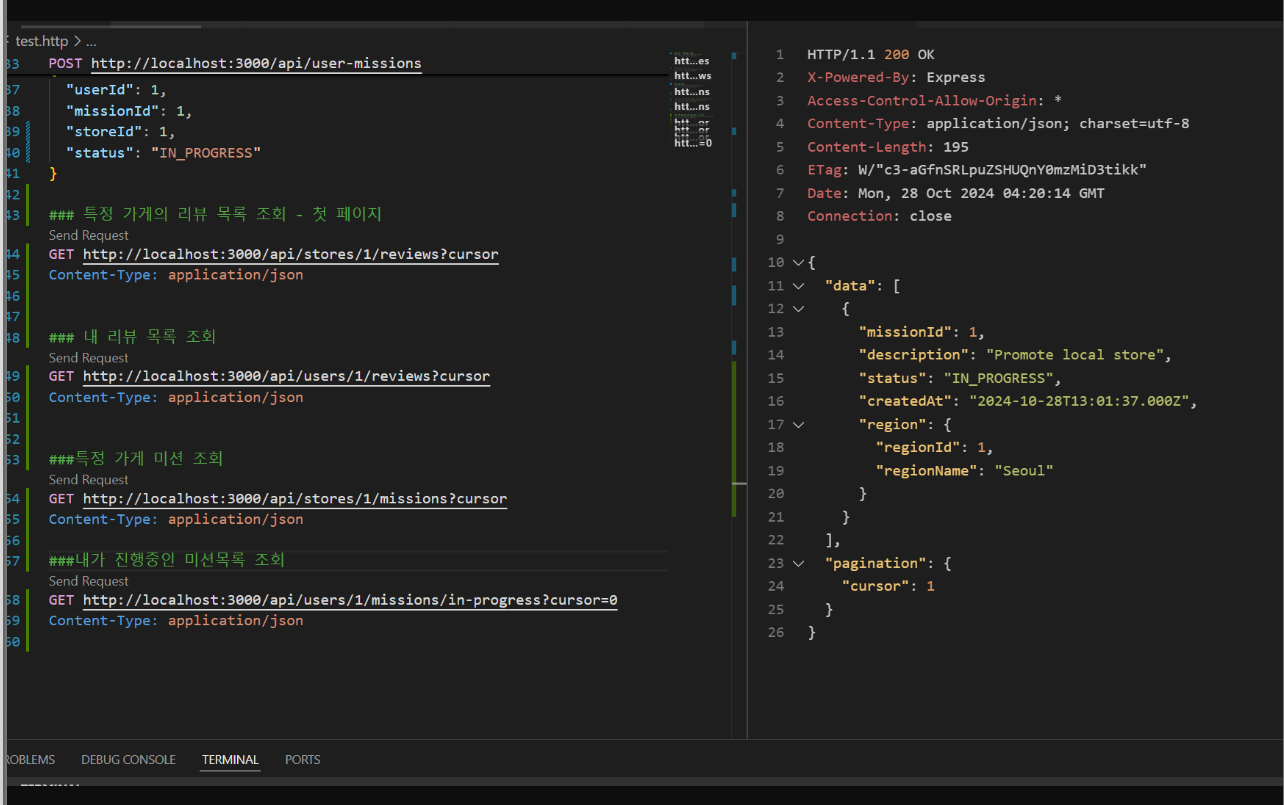The image size is (1284, 805).
Task: Click the test.http breadcrumb item
Action: 42,42
